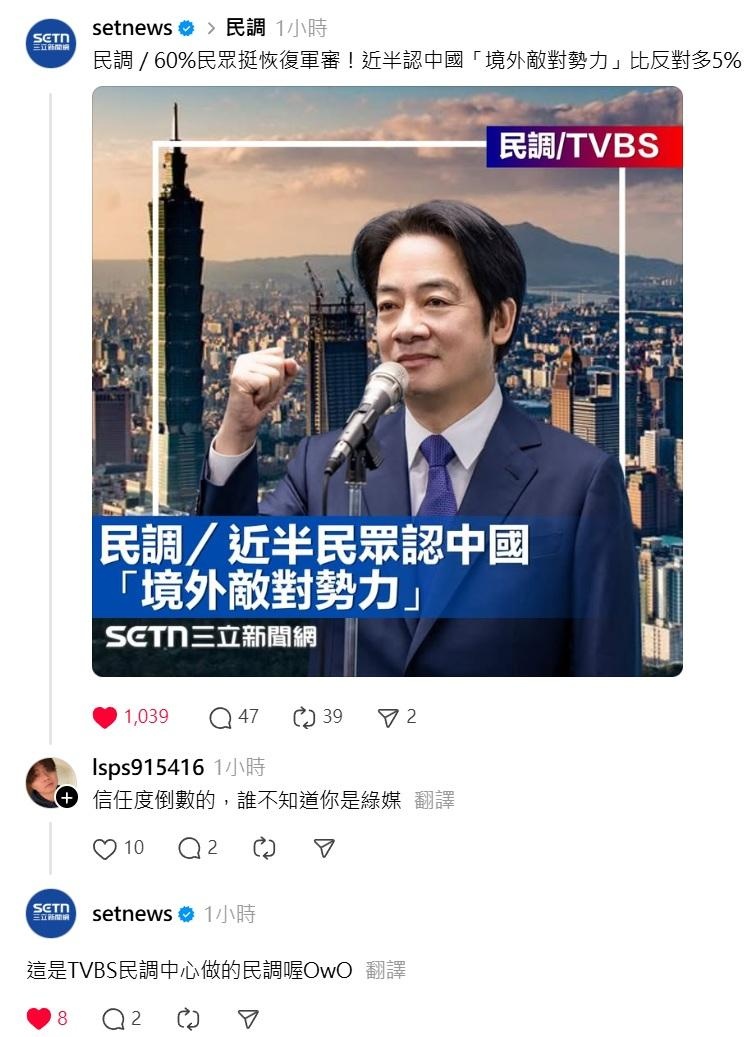Open comments on the 47-reply post
Image resolution: width=745 pixels, height=1037 pixels.
pyautogui.click(x=220, y=718)
